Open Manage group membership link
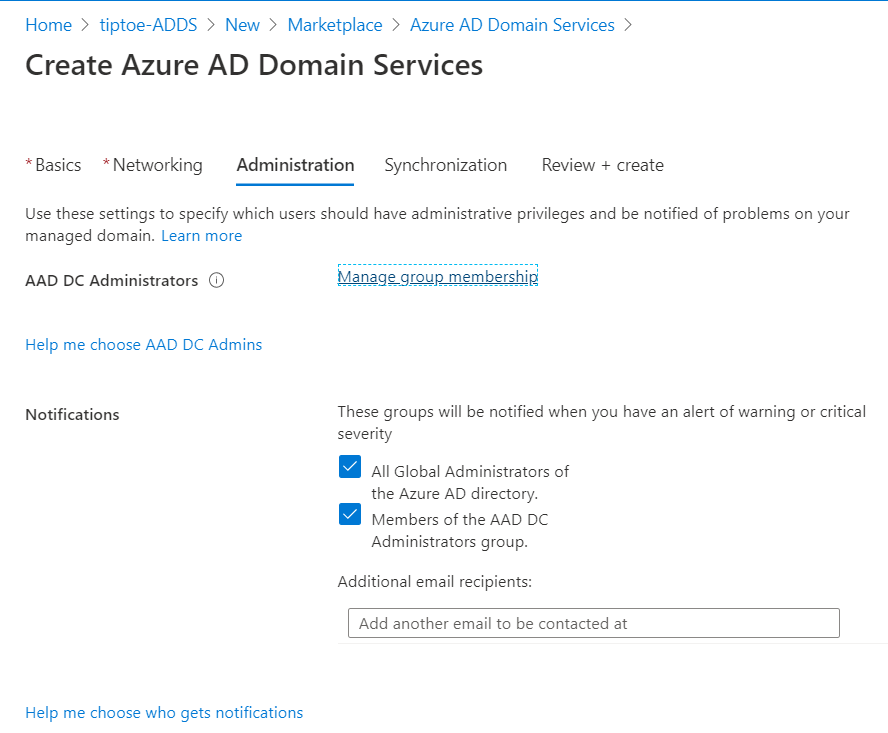888x733 pixels. (438, 276)
